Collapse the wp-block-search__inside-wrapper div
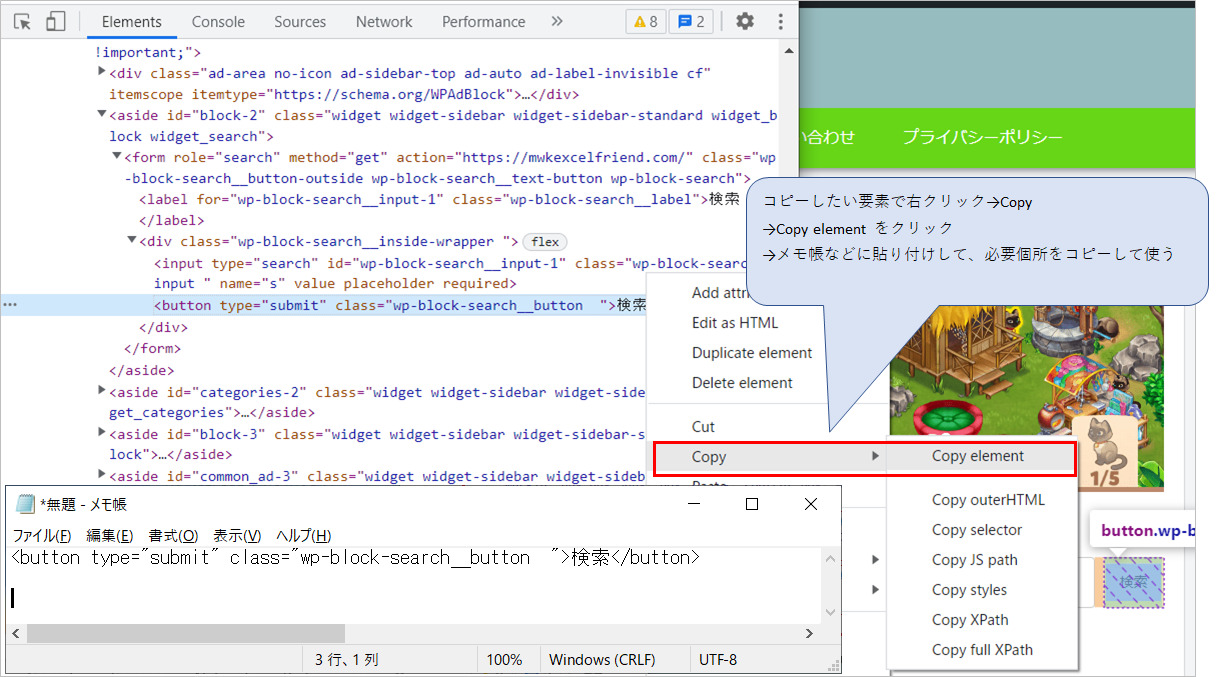The height and width of the screenshot is (677, 1223). 133,241
